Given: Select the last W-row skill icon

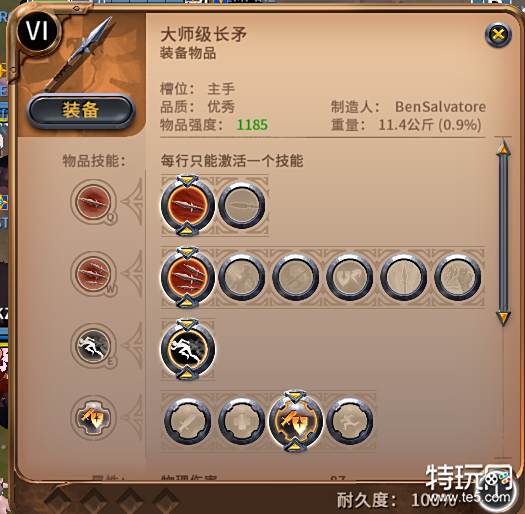Looking at the screenshot, I should [x=457, y=277].
